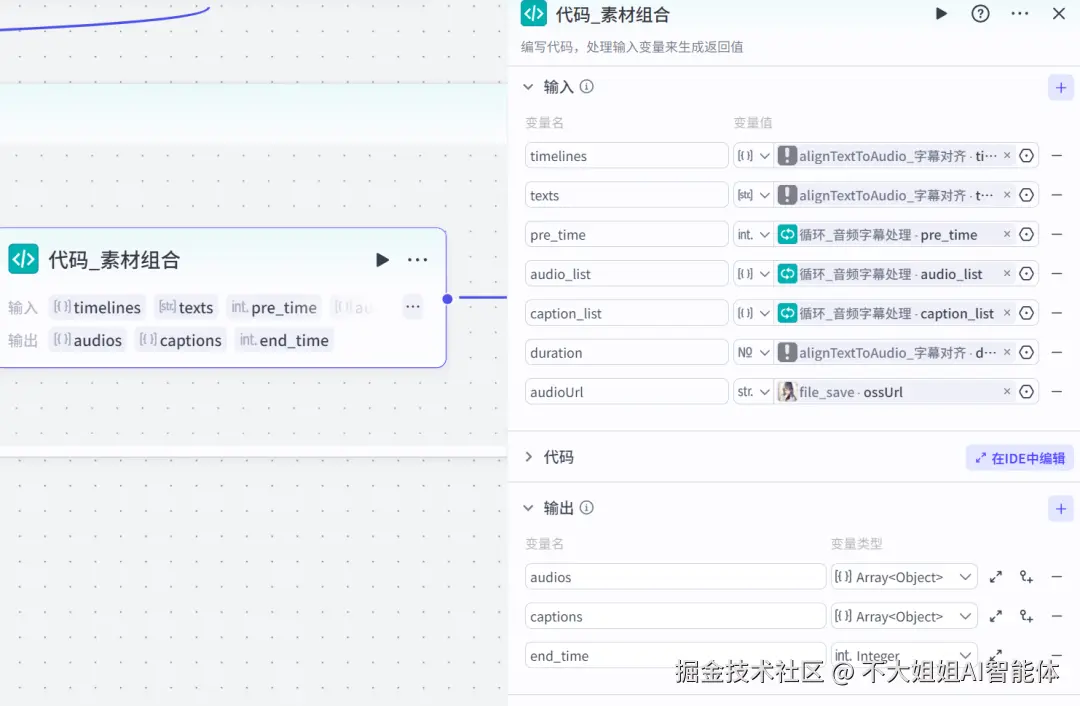Click the play icon on the canvas node
This screenshot has height=706, width=1080.
point(382,259)
